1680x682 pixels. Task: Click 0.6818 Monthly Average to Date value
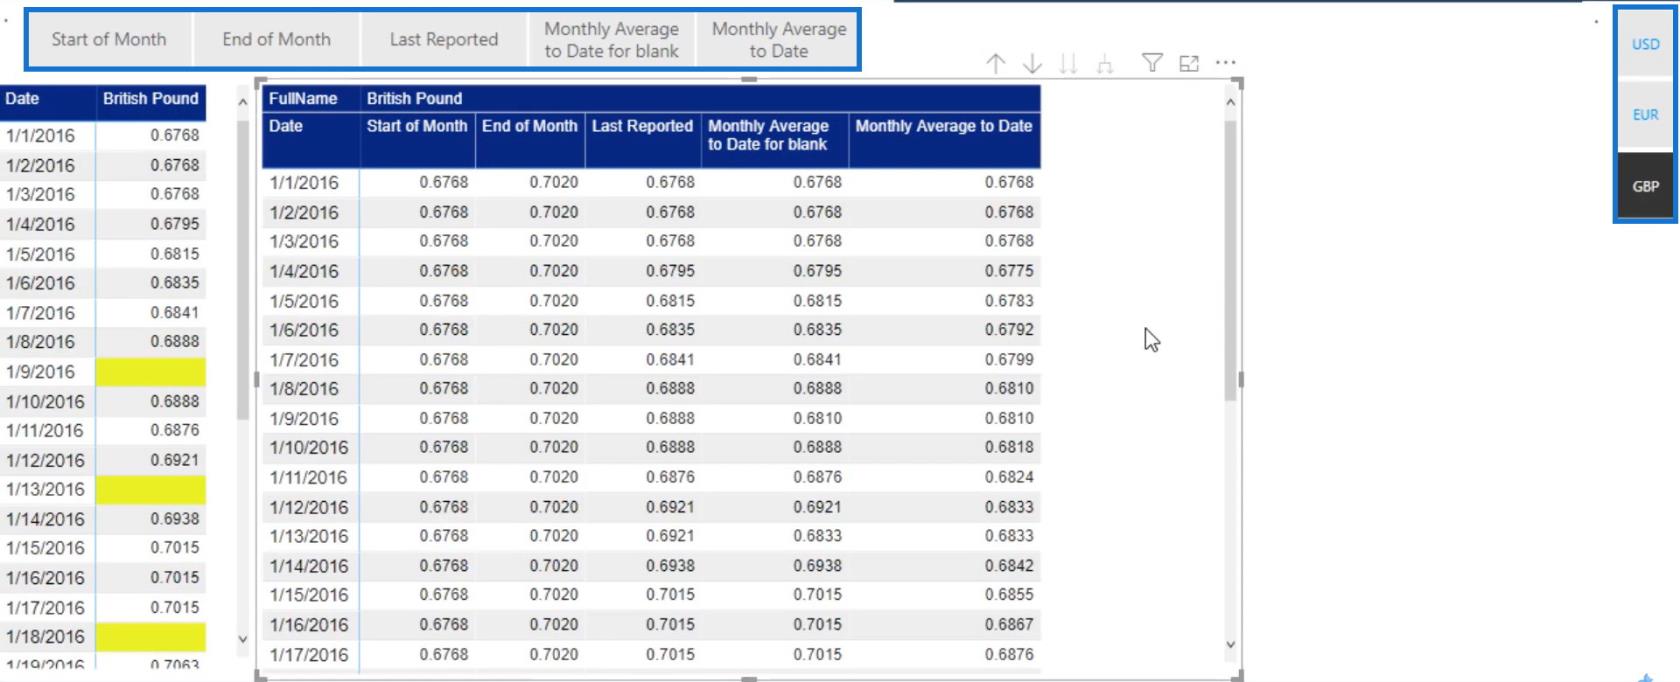1009,447
